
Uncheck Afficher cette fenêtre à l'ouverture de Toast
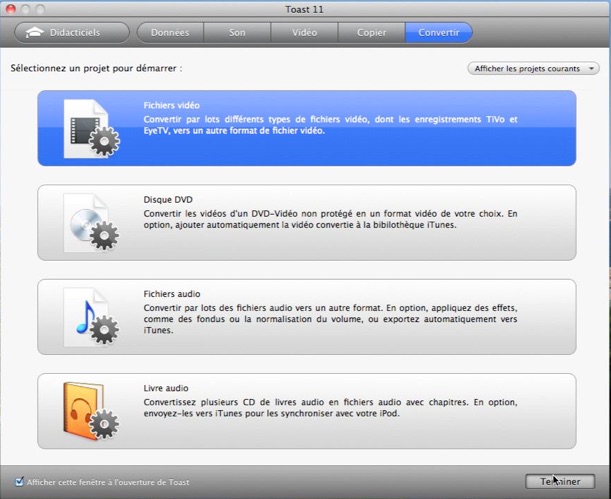19,482
